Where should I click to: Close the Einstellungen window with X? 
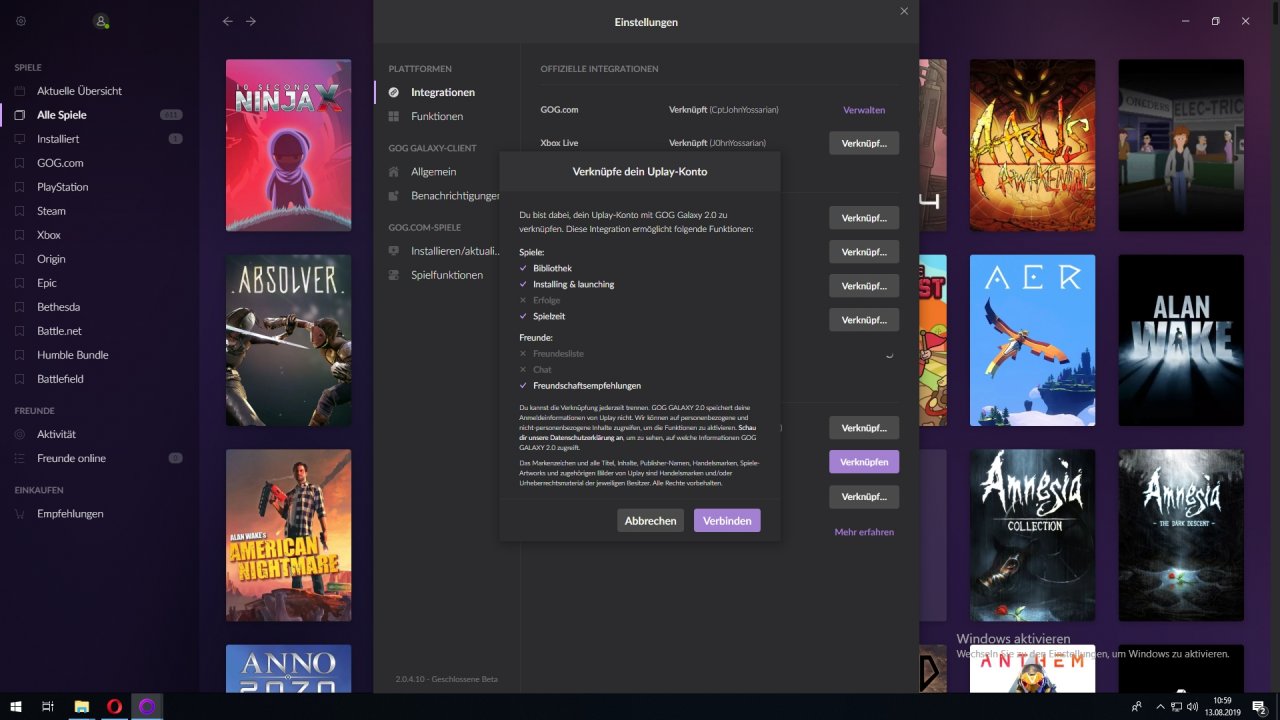(904, 11)
